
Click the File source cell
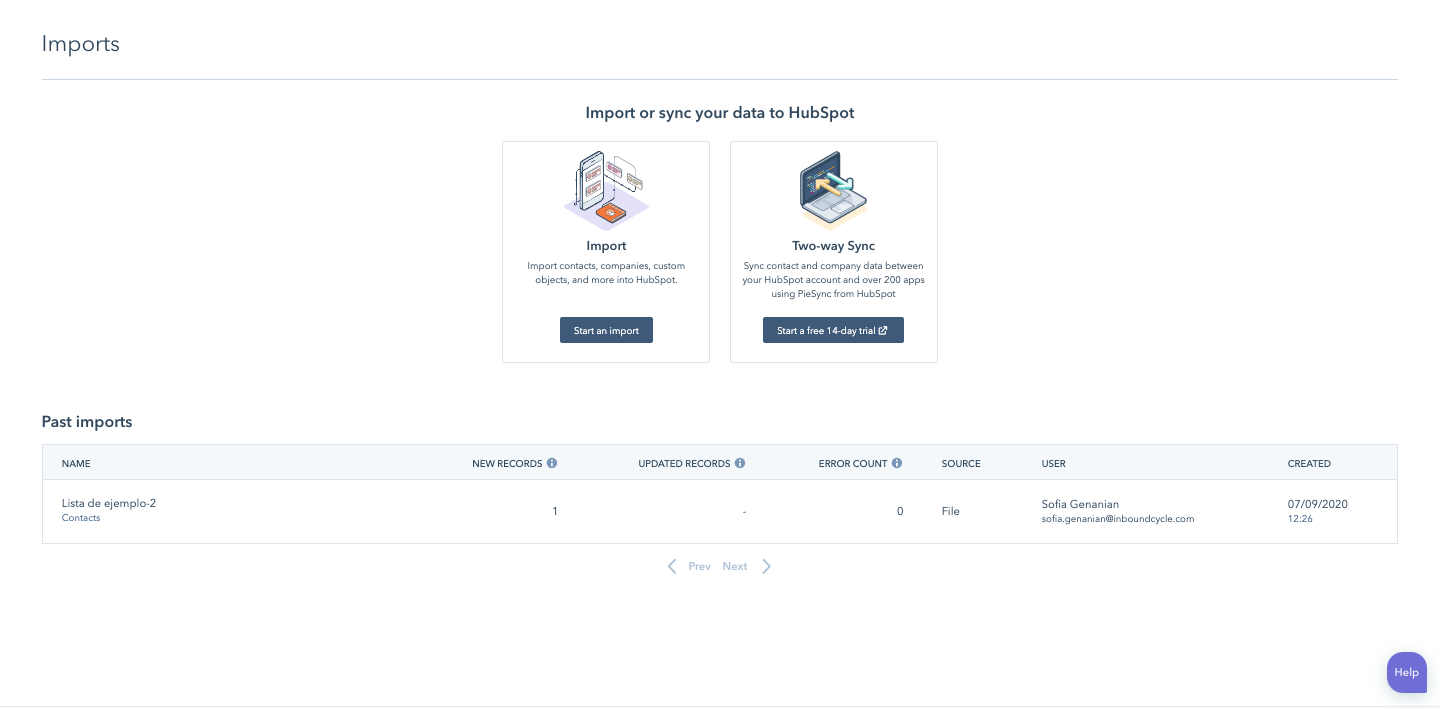[950, 511]
